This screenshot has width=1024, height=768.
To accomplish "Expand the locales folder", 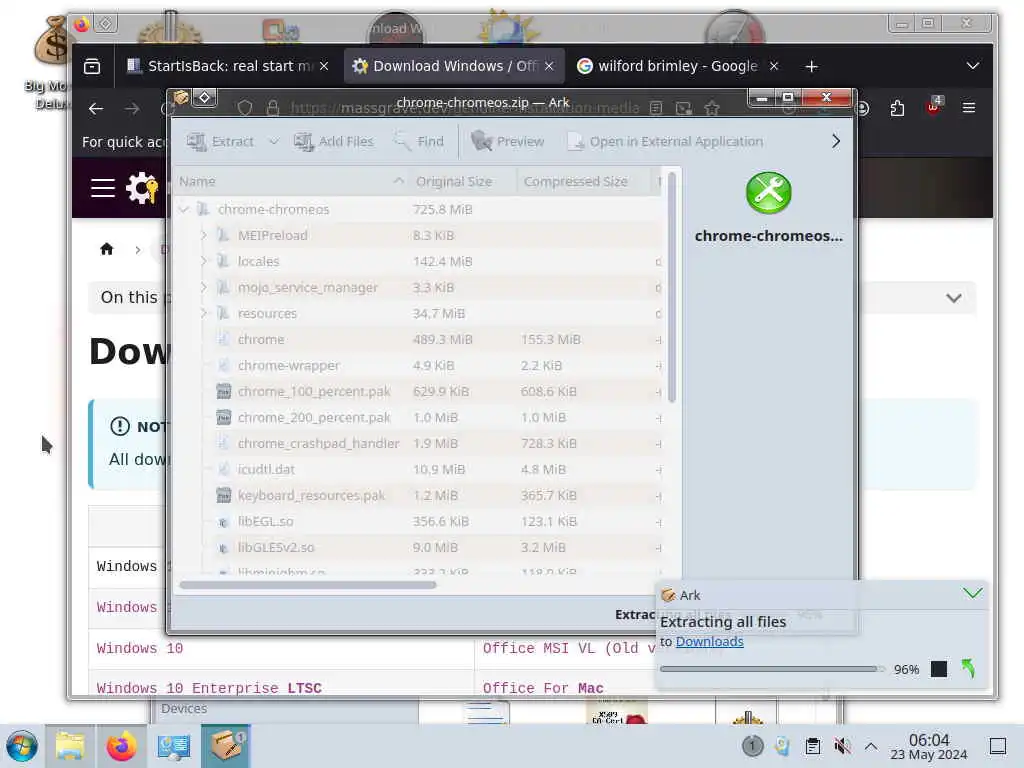I will pos(203,261).
